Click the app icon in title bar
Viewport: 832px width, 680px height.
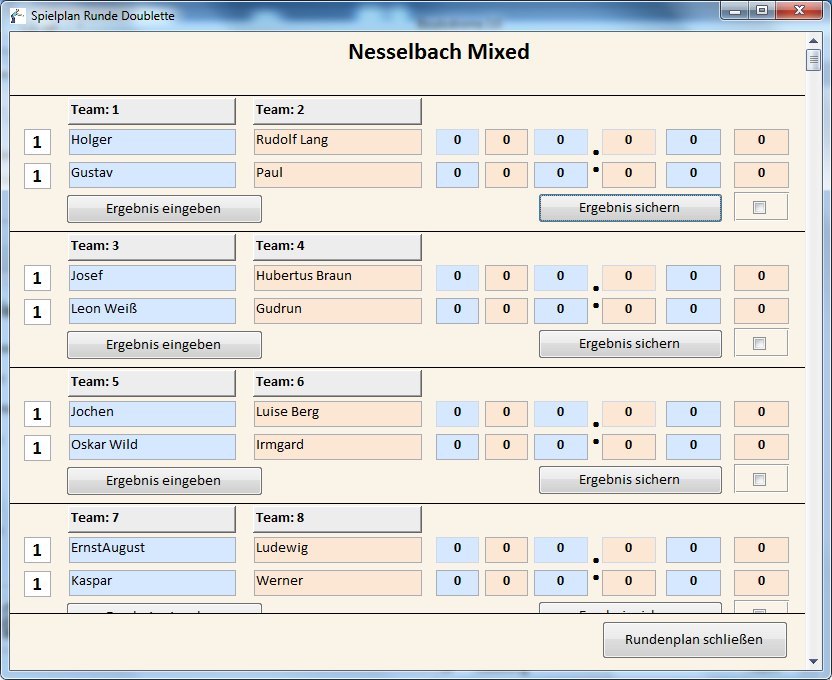(17, 16)
